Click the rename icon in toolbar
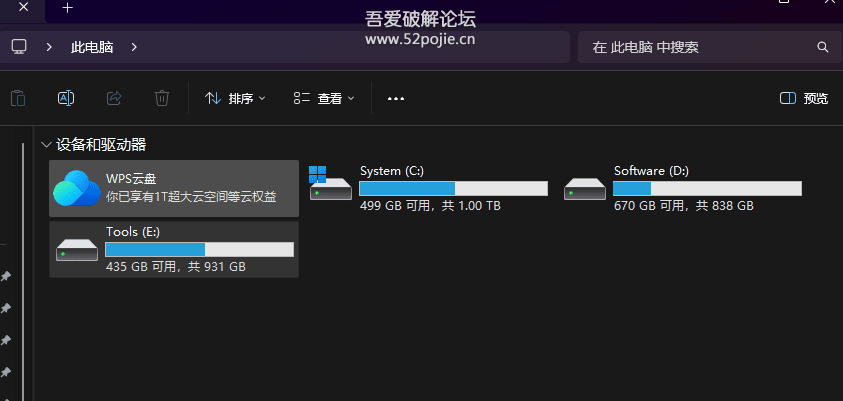This screenshot has width=843, height=401. (66, 98)
